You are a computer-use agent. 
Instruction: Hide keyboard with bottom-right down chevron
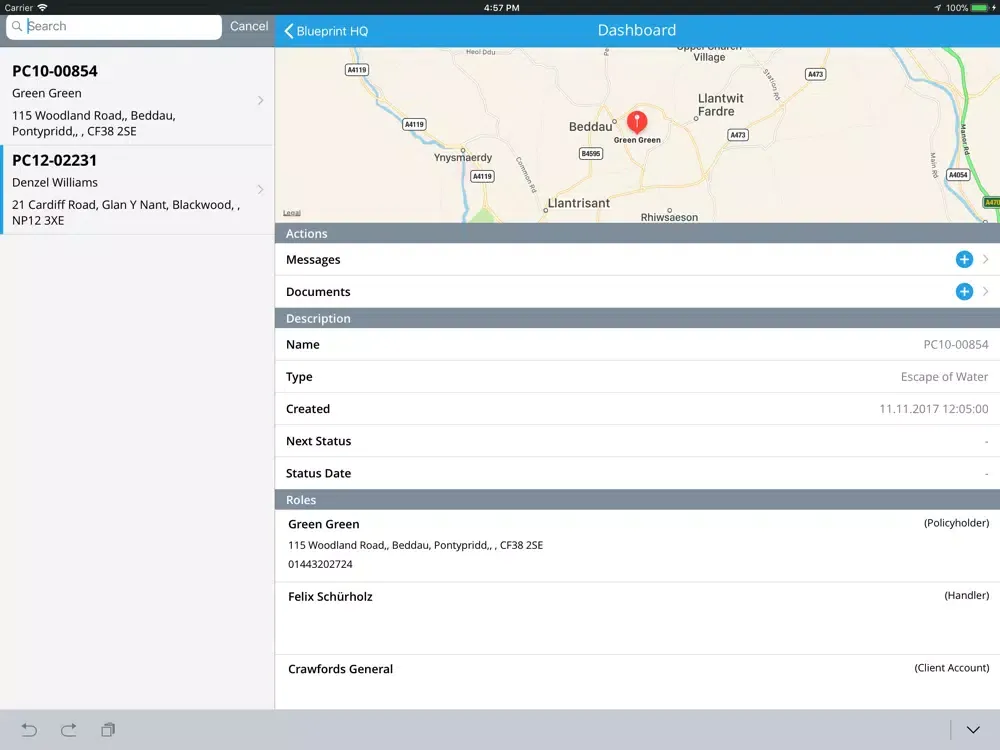pyautogui.click(x=973, y=730)
